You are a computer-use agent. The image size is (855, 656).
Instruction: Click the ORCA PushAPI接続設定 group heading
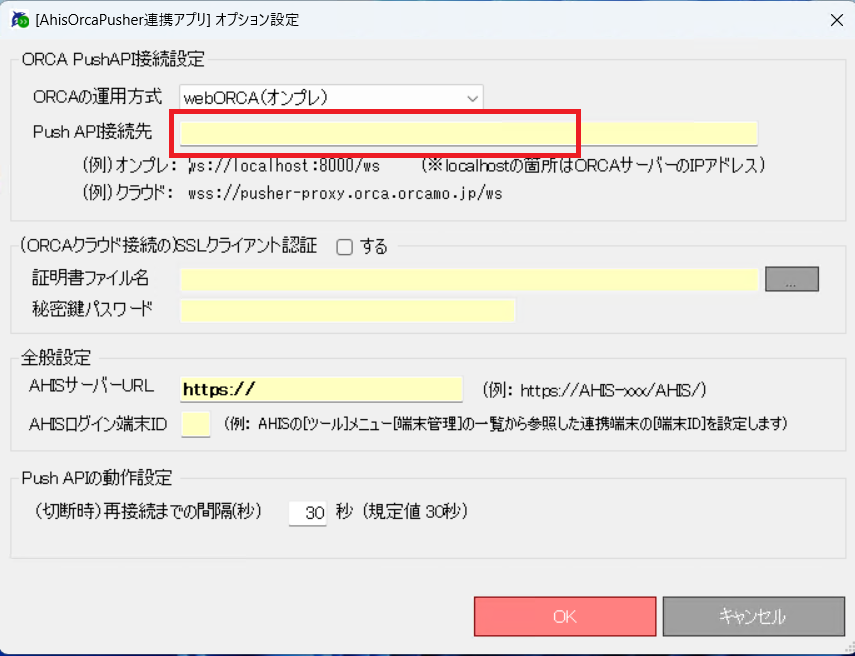(112, 59)
